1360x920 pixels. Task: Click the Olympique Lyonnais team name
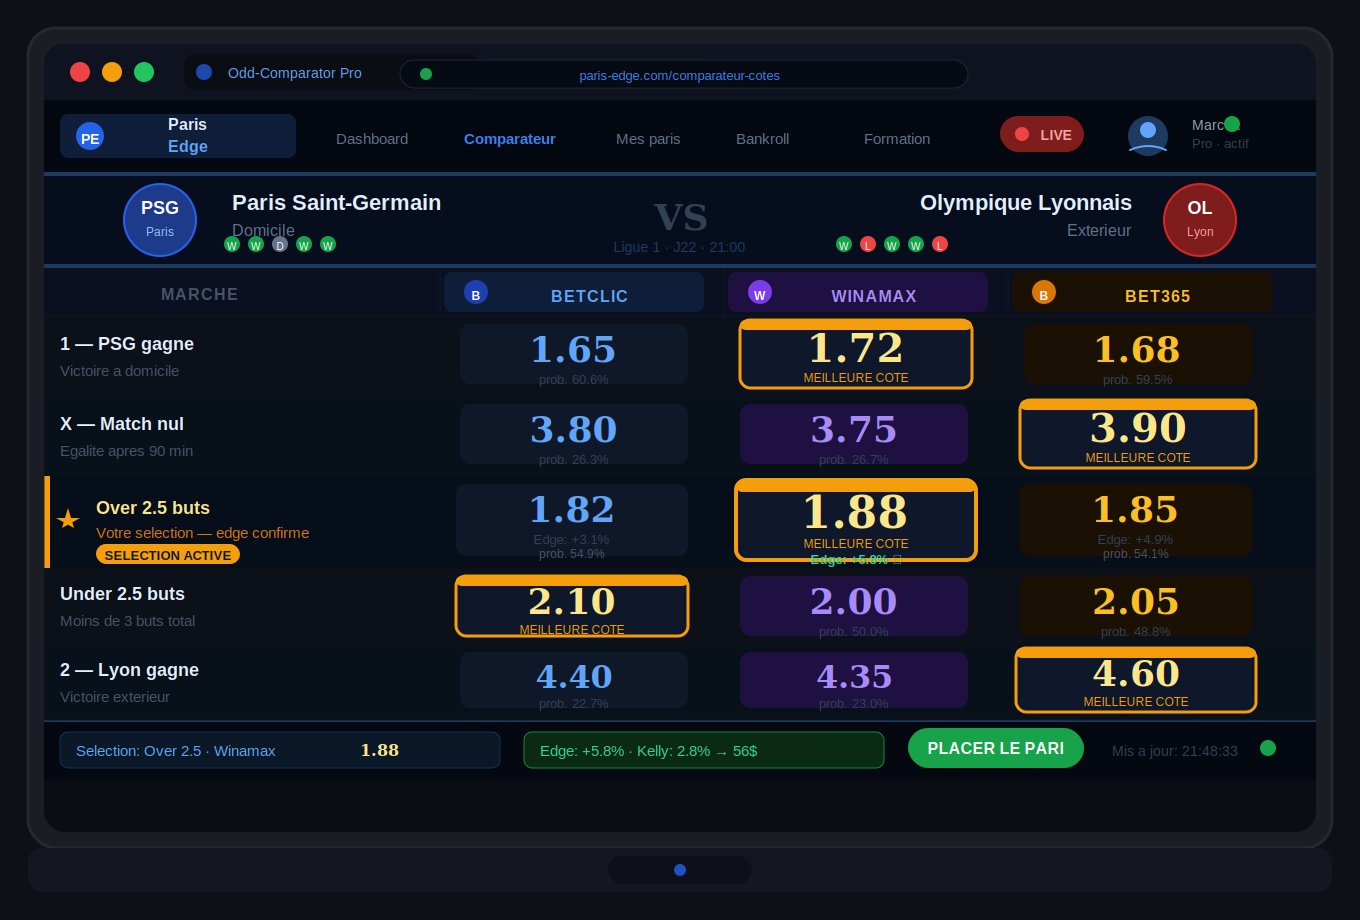(1026, 203)
